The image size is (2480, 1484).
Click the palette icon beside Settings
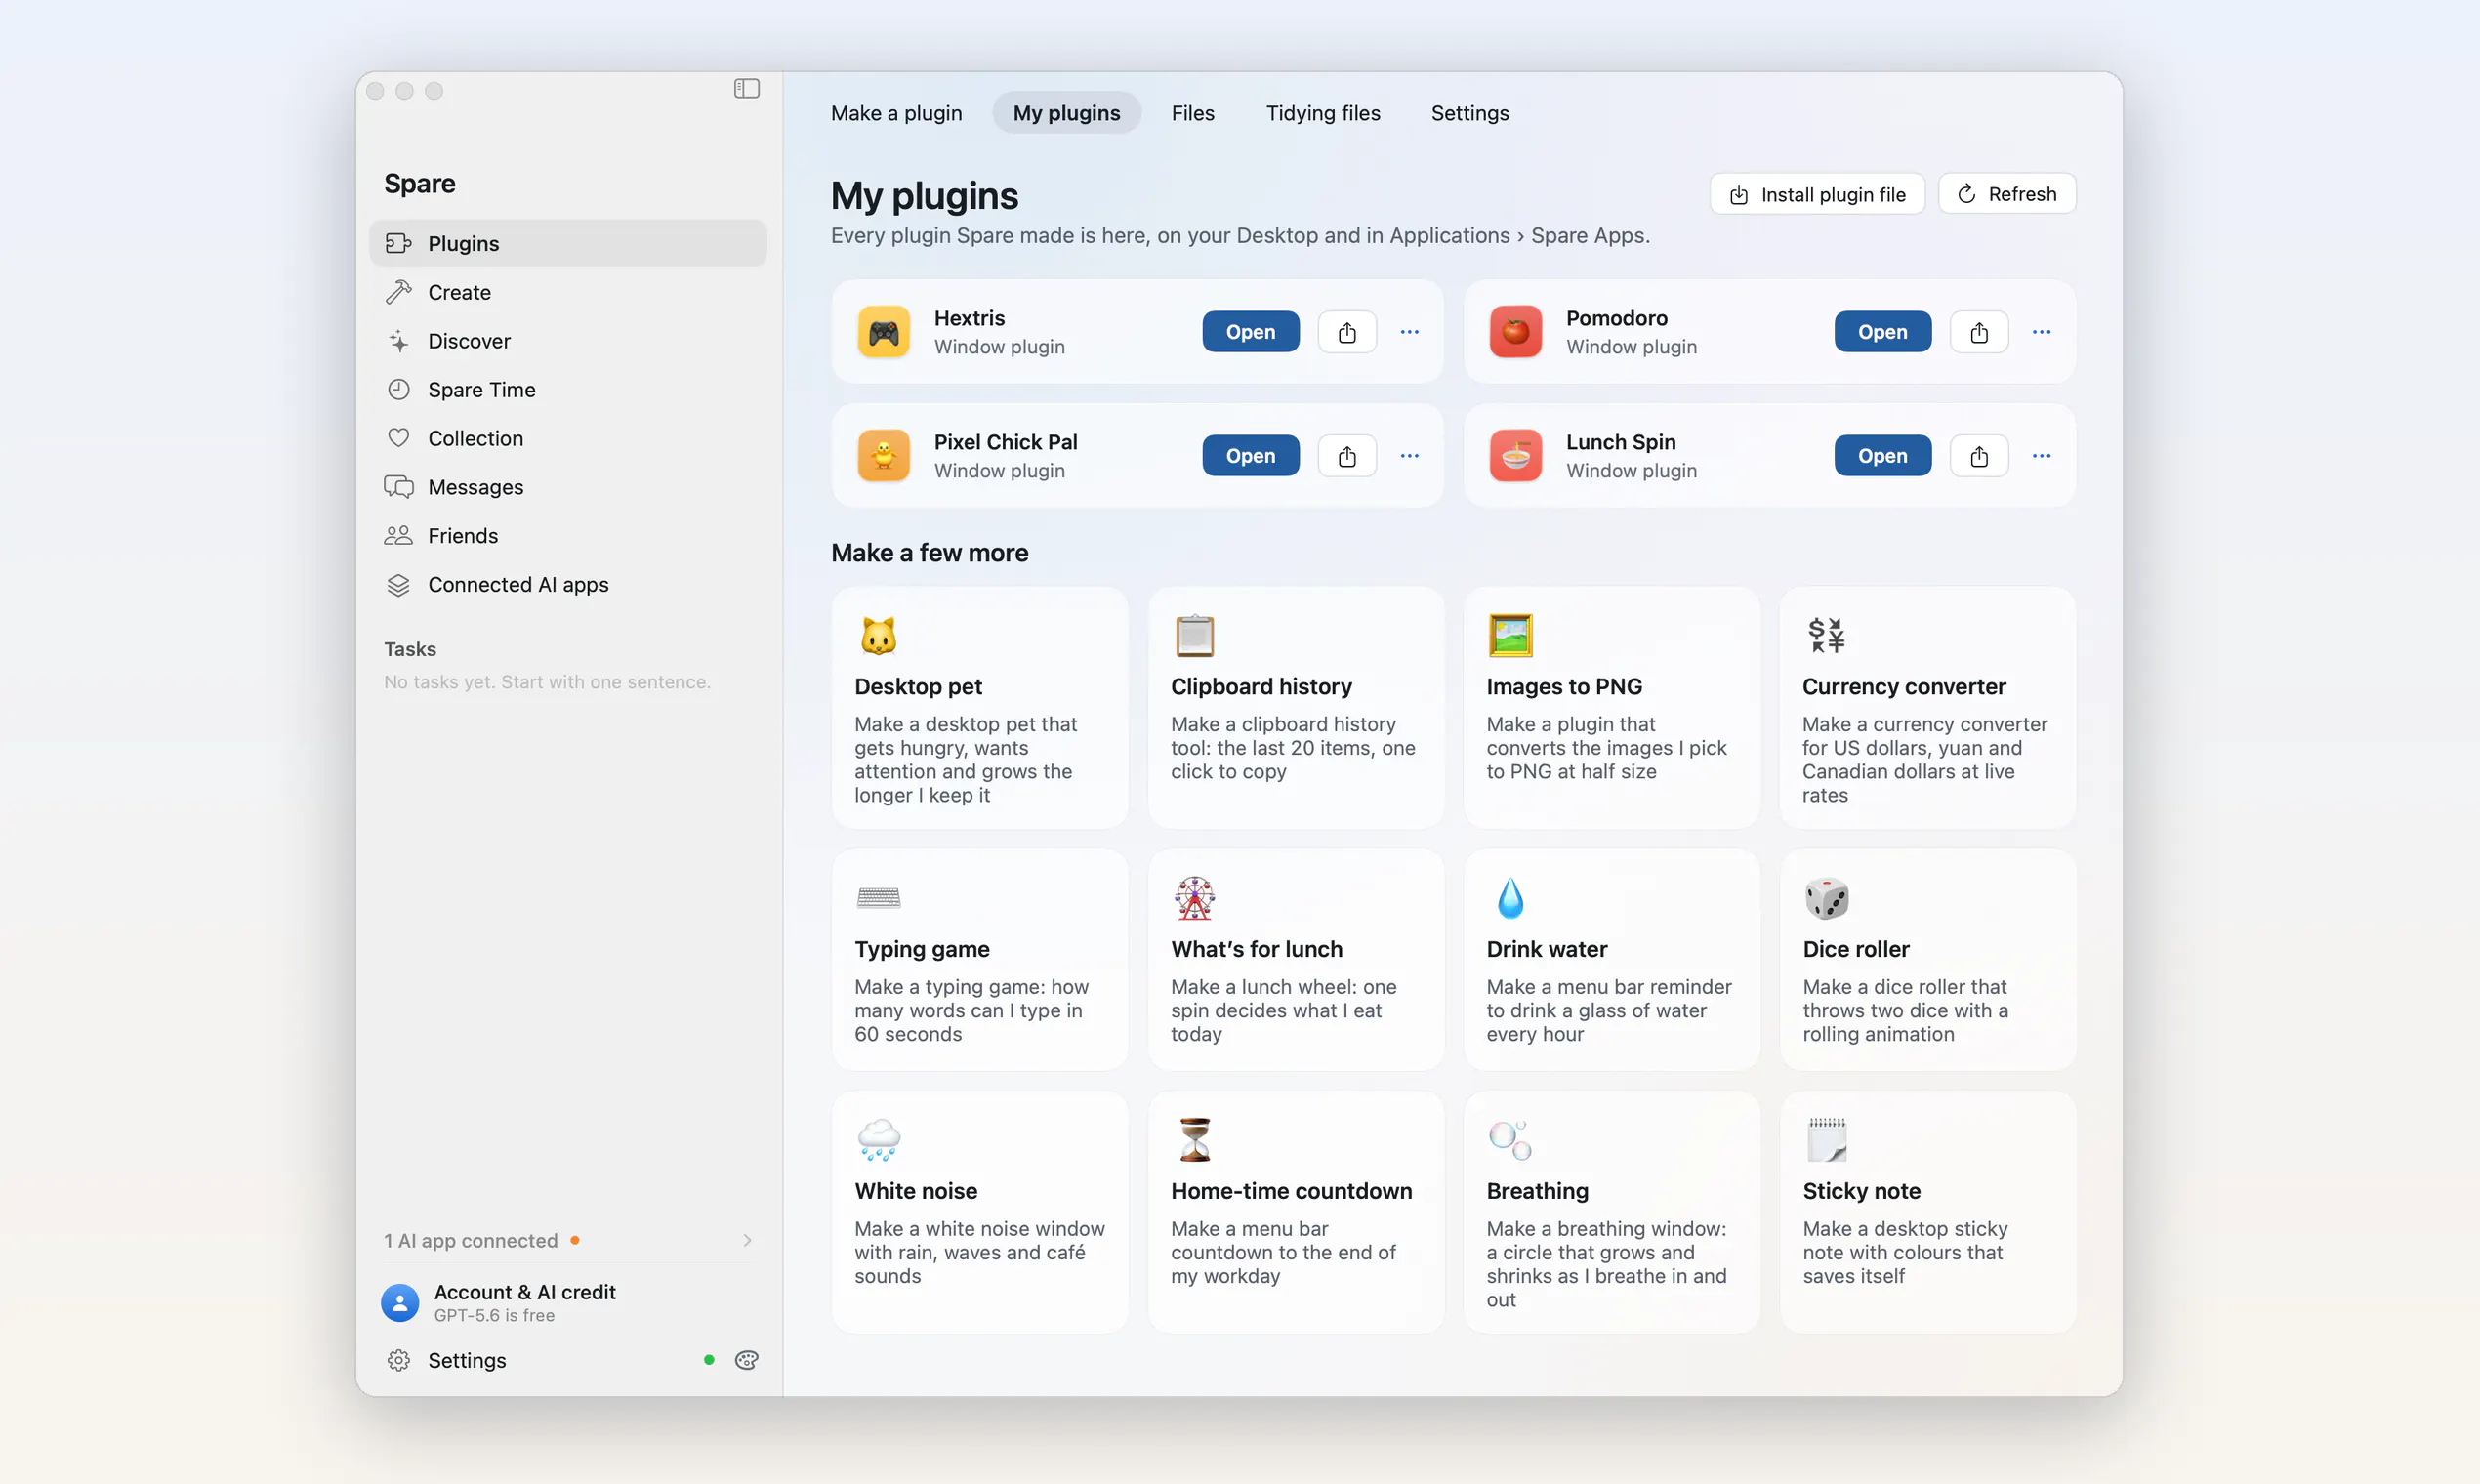point(746,1360)
